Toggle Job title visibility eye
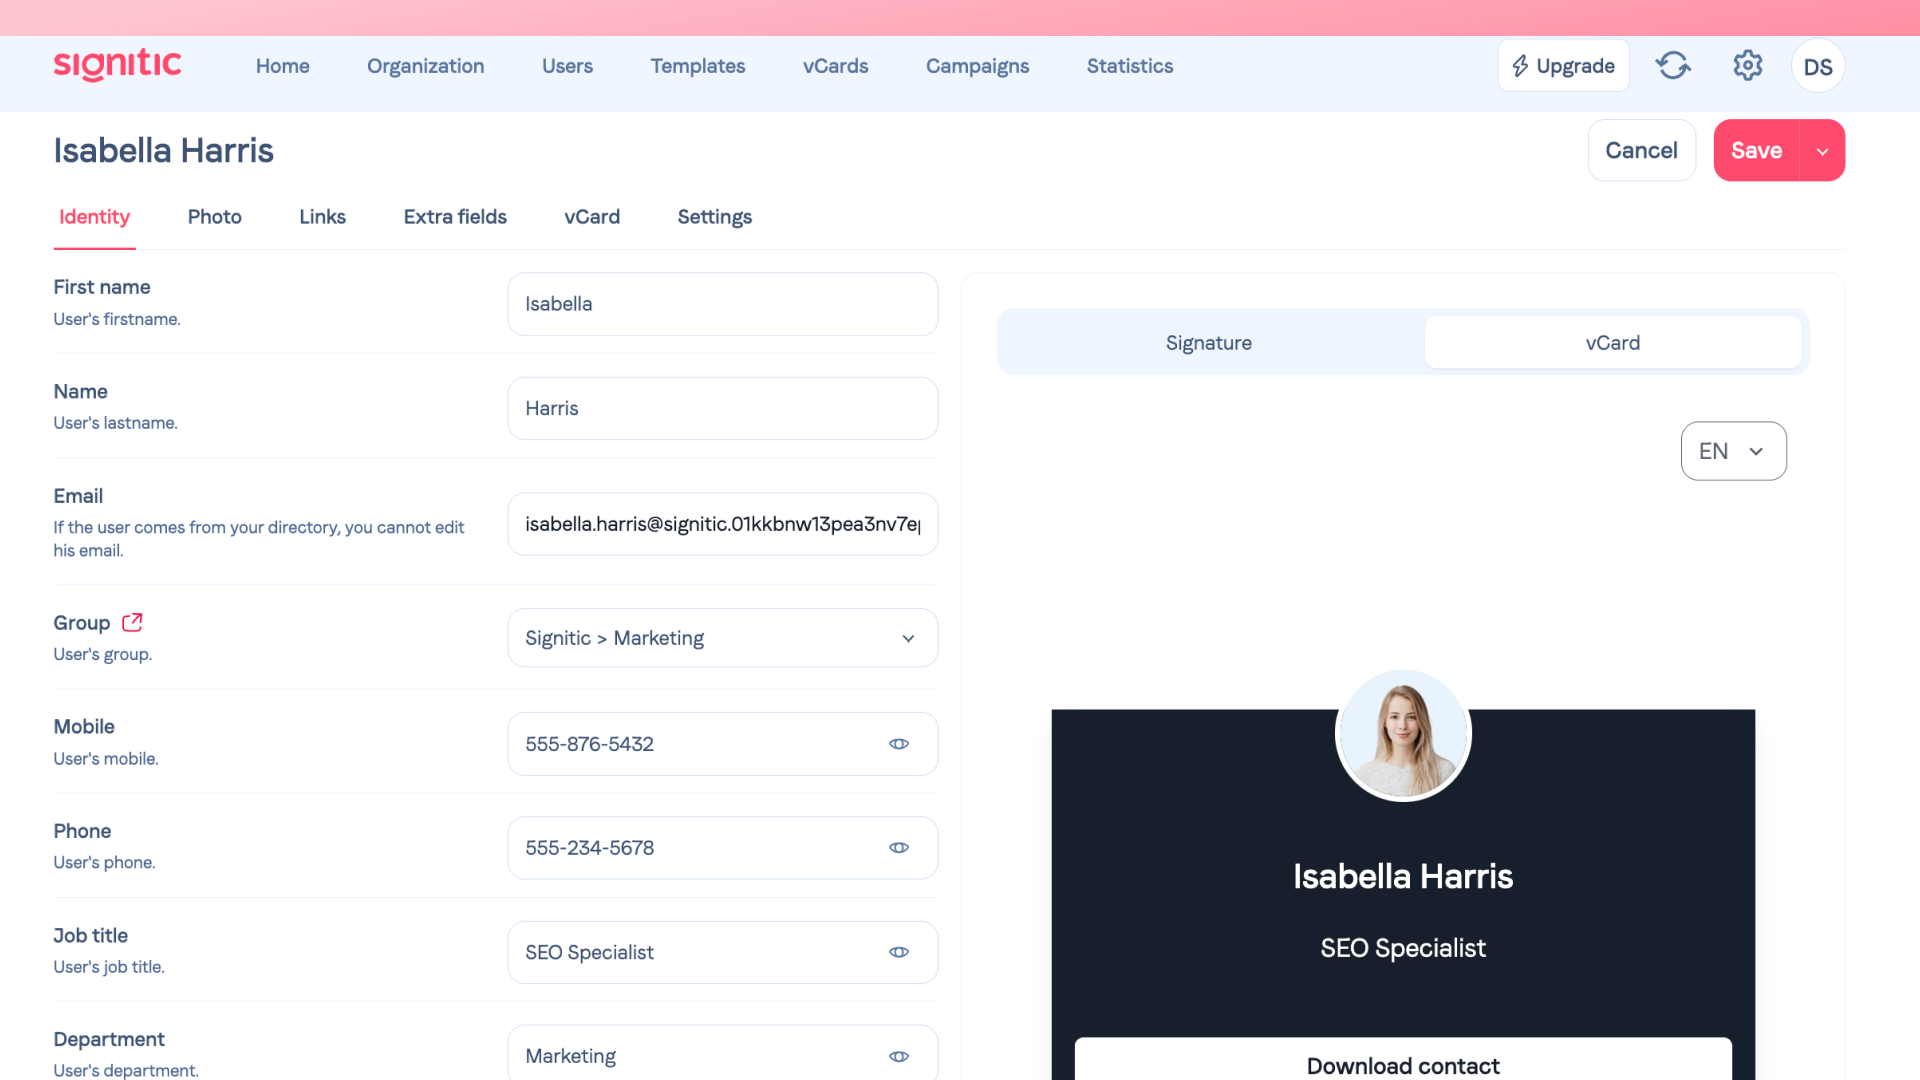Image resolution: width=1920 pixels, height=1080 pixels. coord(899,952)
